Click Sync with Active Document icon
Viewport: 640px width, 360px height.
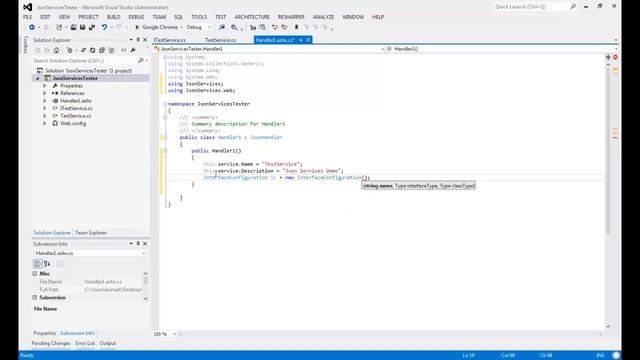(83, 50)
